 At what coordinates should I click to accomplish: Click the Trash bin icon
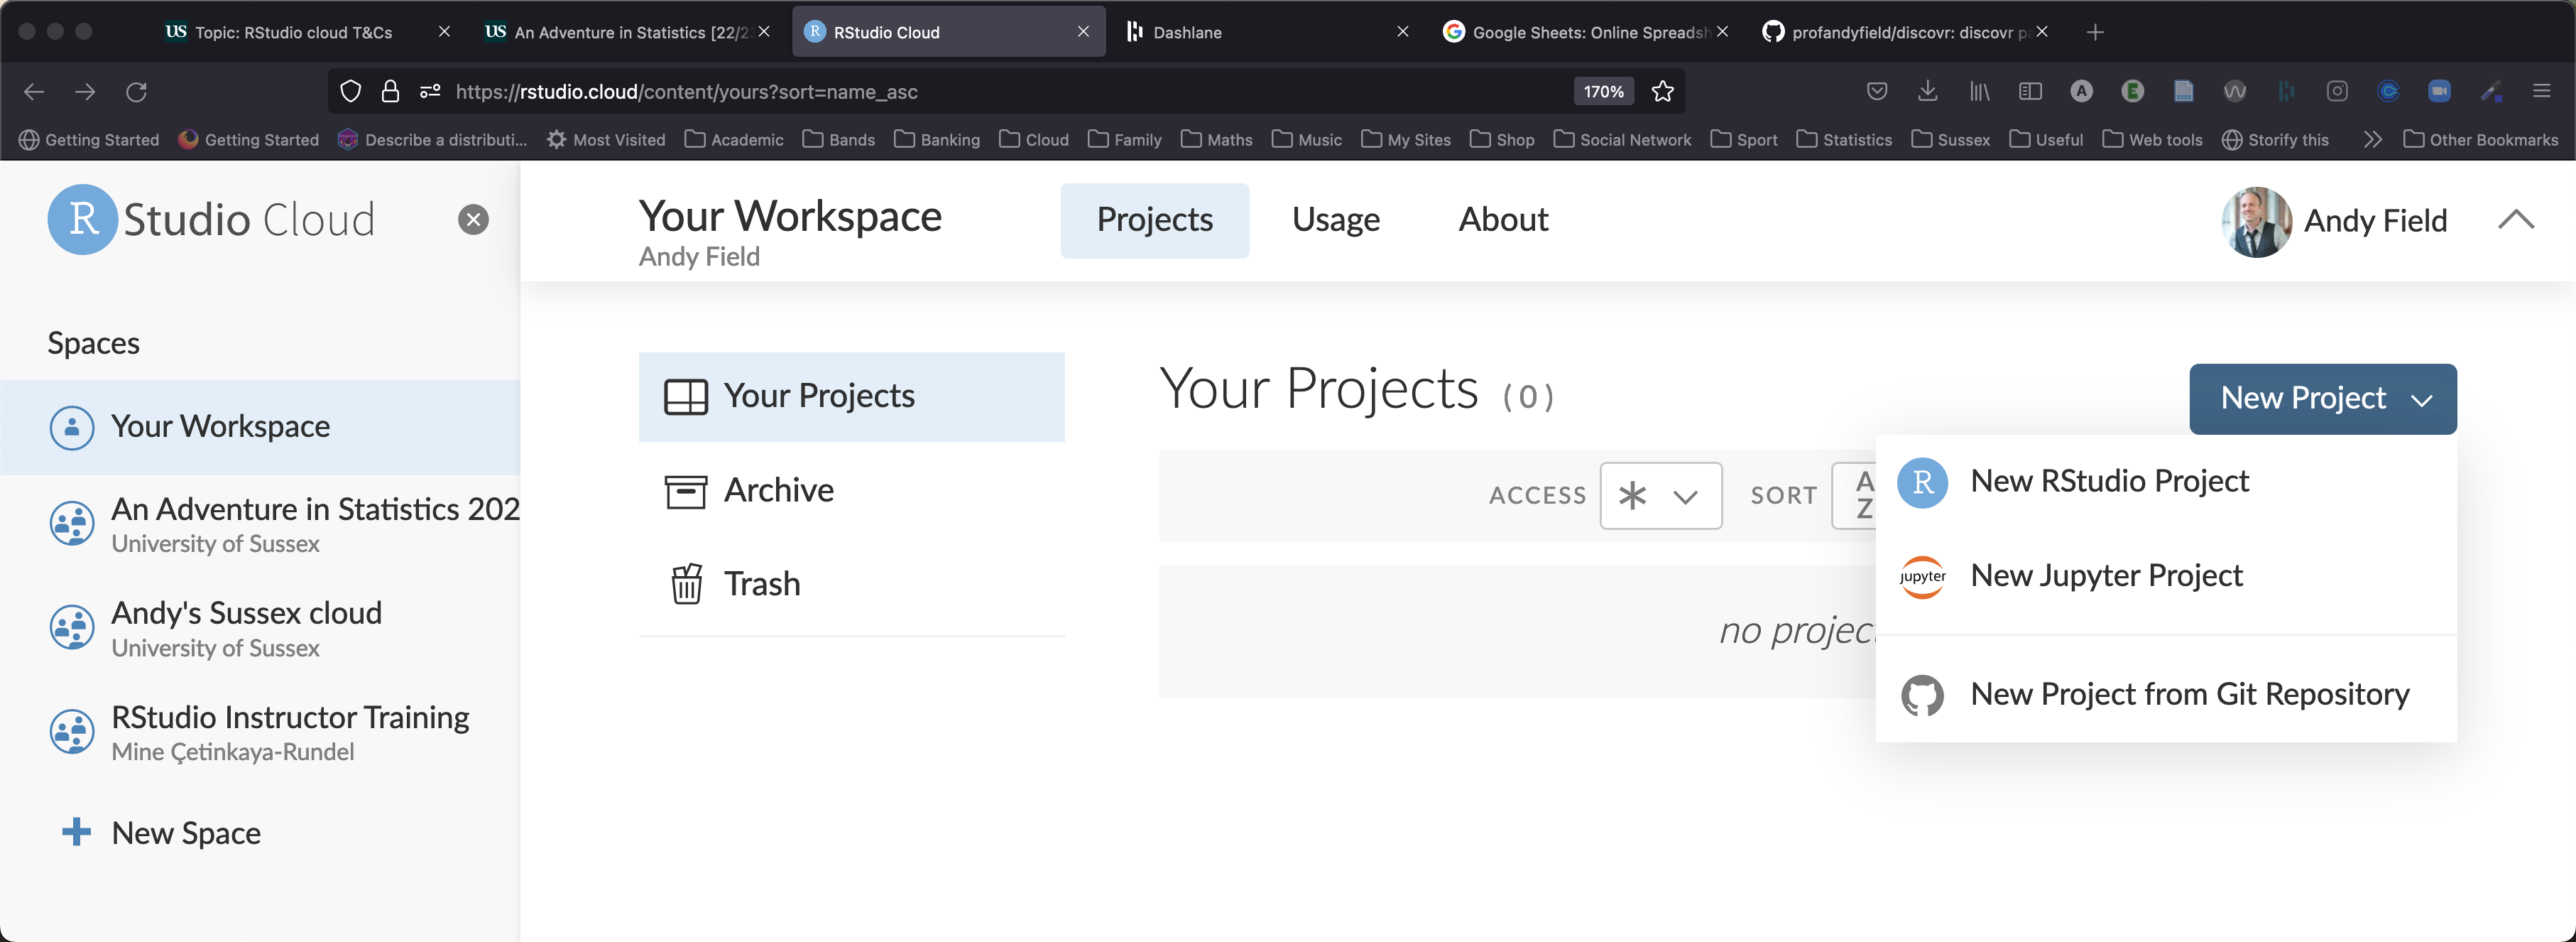click(686, 584)
